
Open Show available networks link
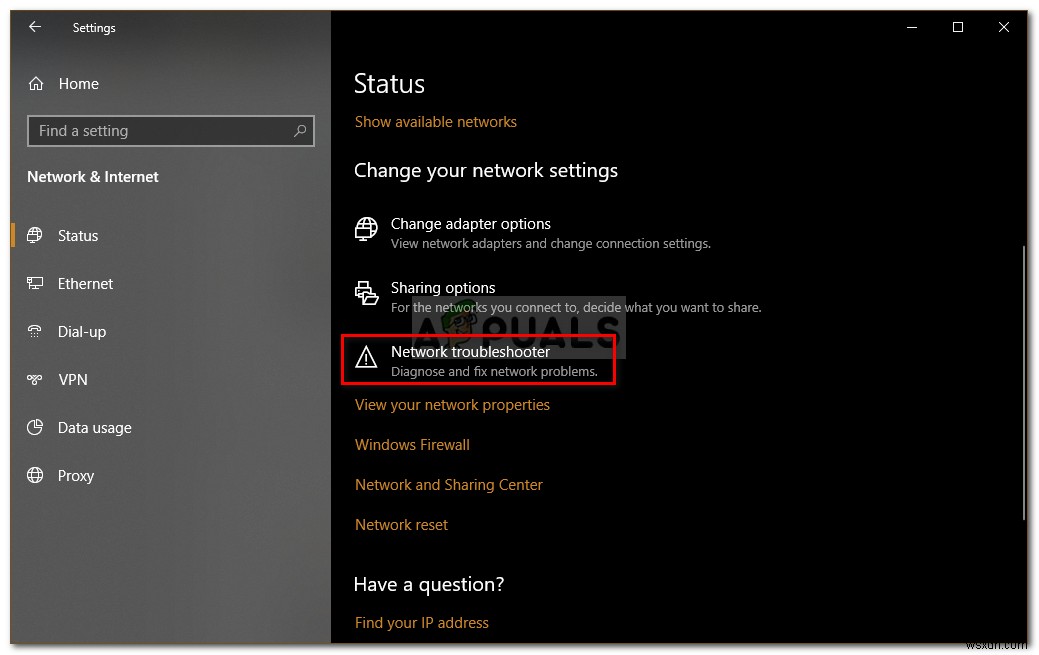click(x=436, y=122)
